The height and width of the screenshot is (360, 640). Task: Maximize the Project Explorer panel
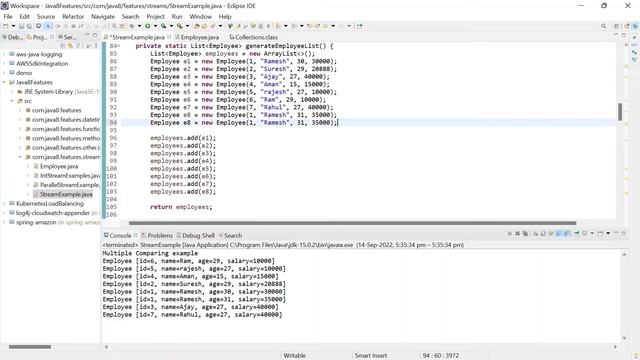95,36
